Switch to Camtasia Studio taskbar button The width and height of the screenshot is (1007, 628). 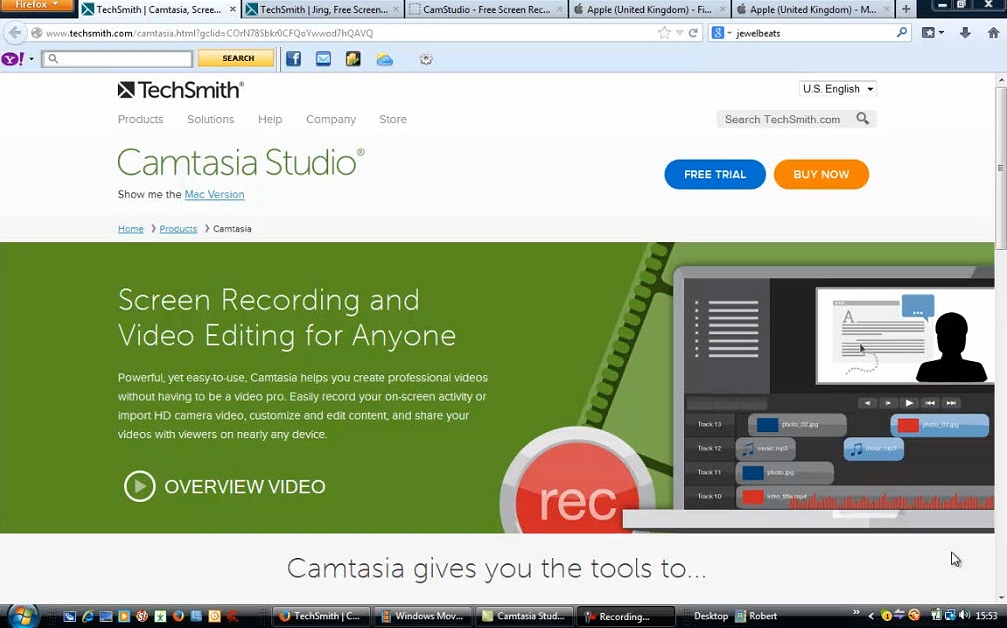525,616
